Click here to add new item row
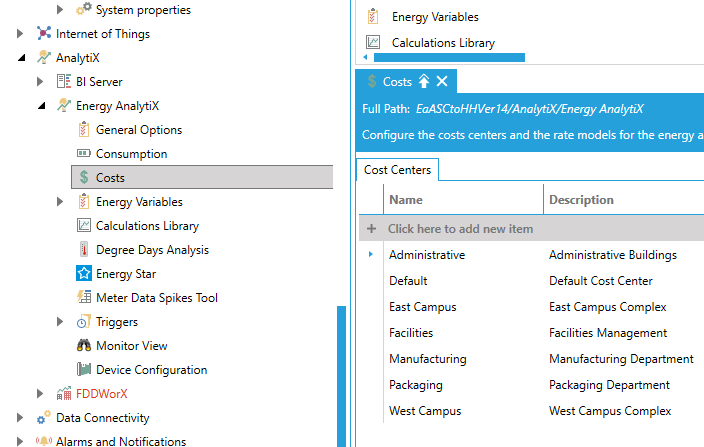704x447 pixels. [460, 229]
